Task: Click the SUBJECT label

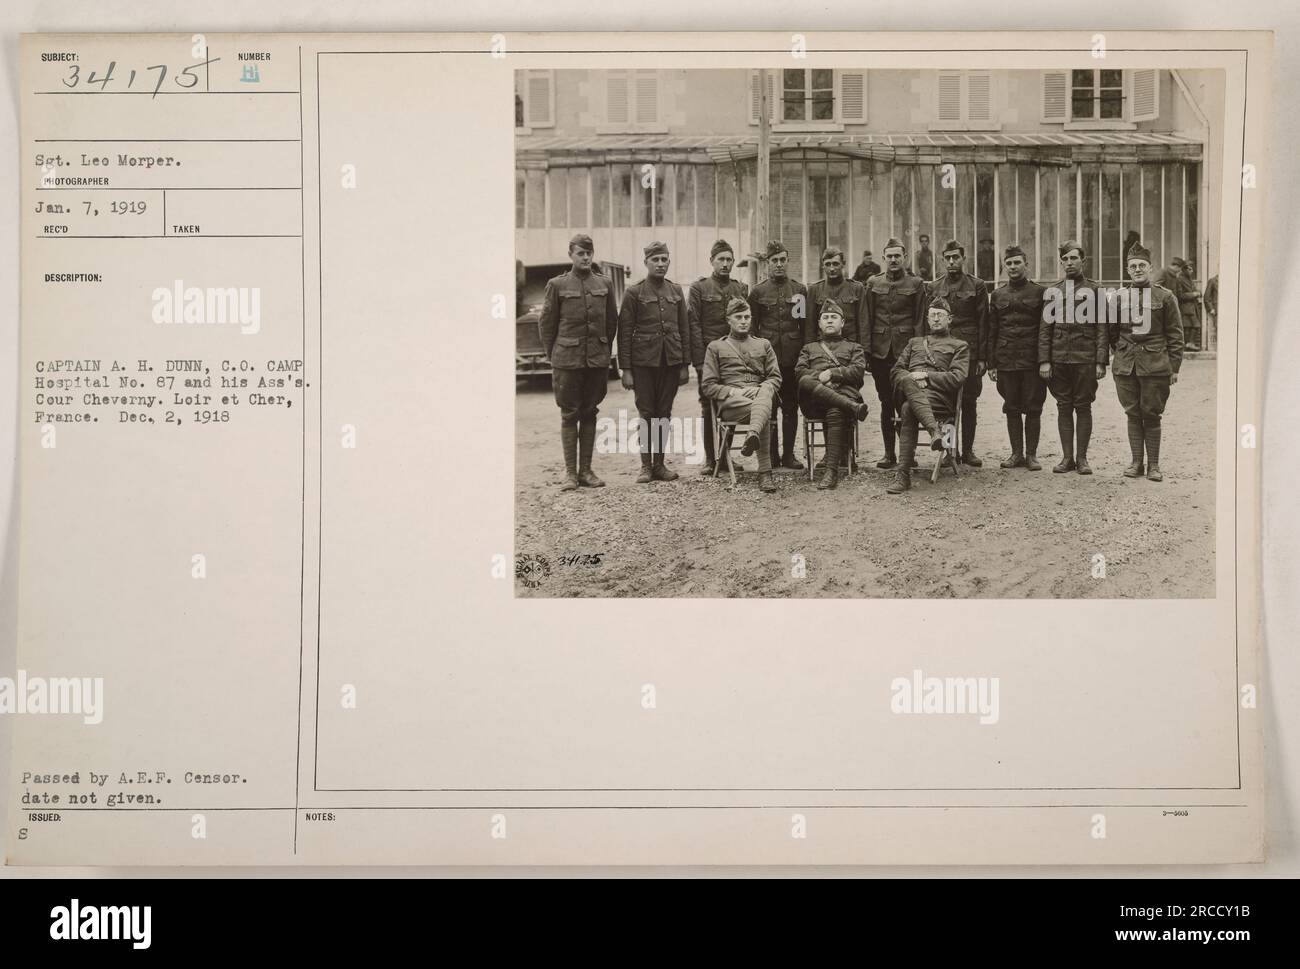Action: tap(59, 57)
